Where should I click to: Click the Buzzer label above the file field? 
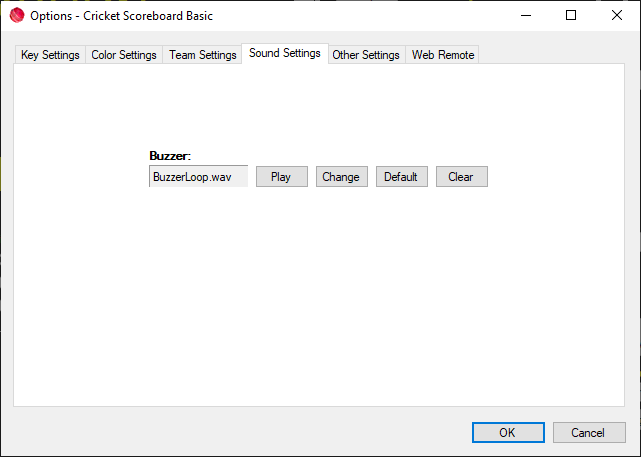pyautogui.click(x=170, y=156)
